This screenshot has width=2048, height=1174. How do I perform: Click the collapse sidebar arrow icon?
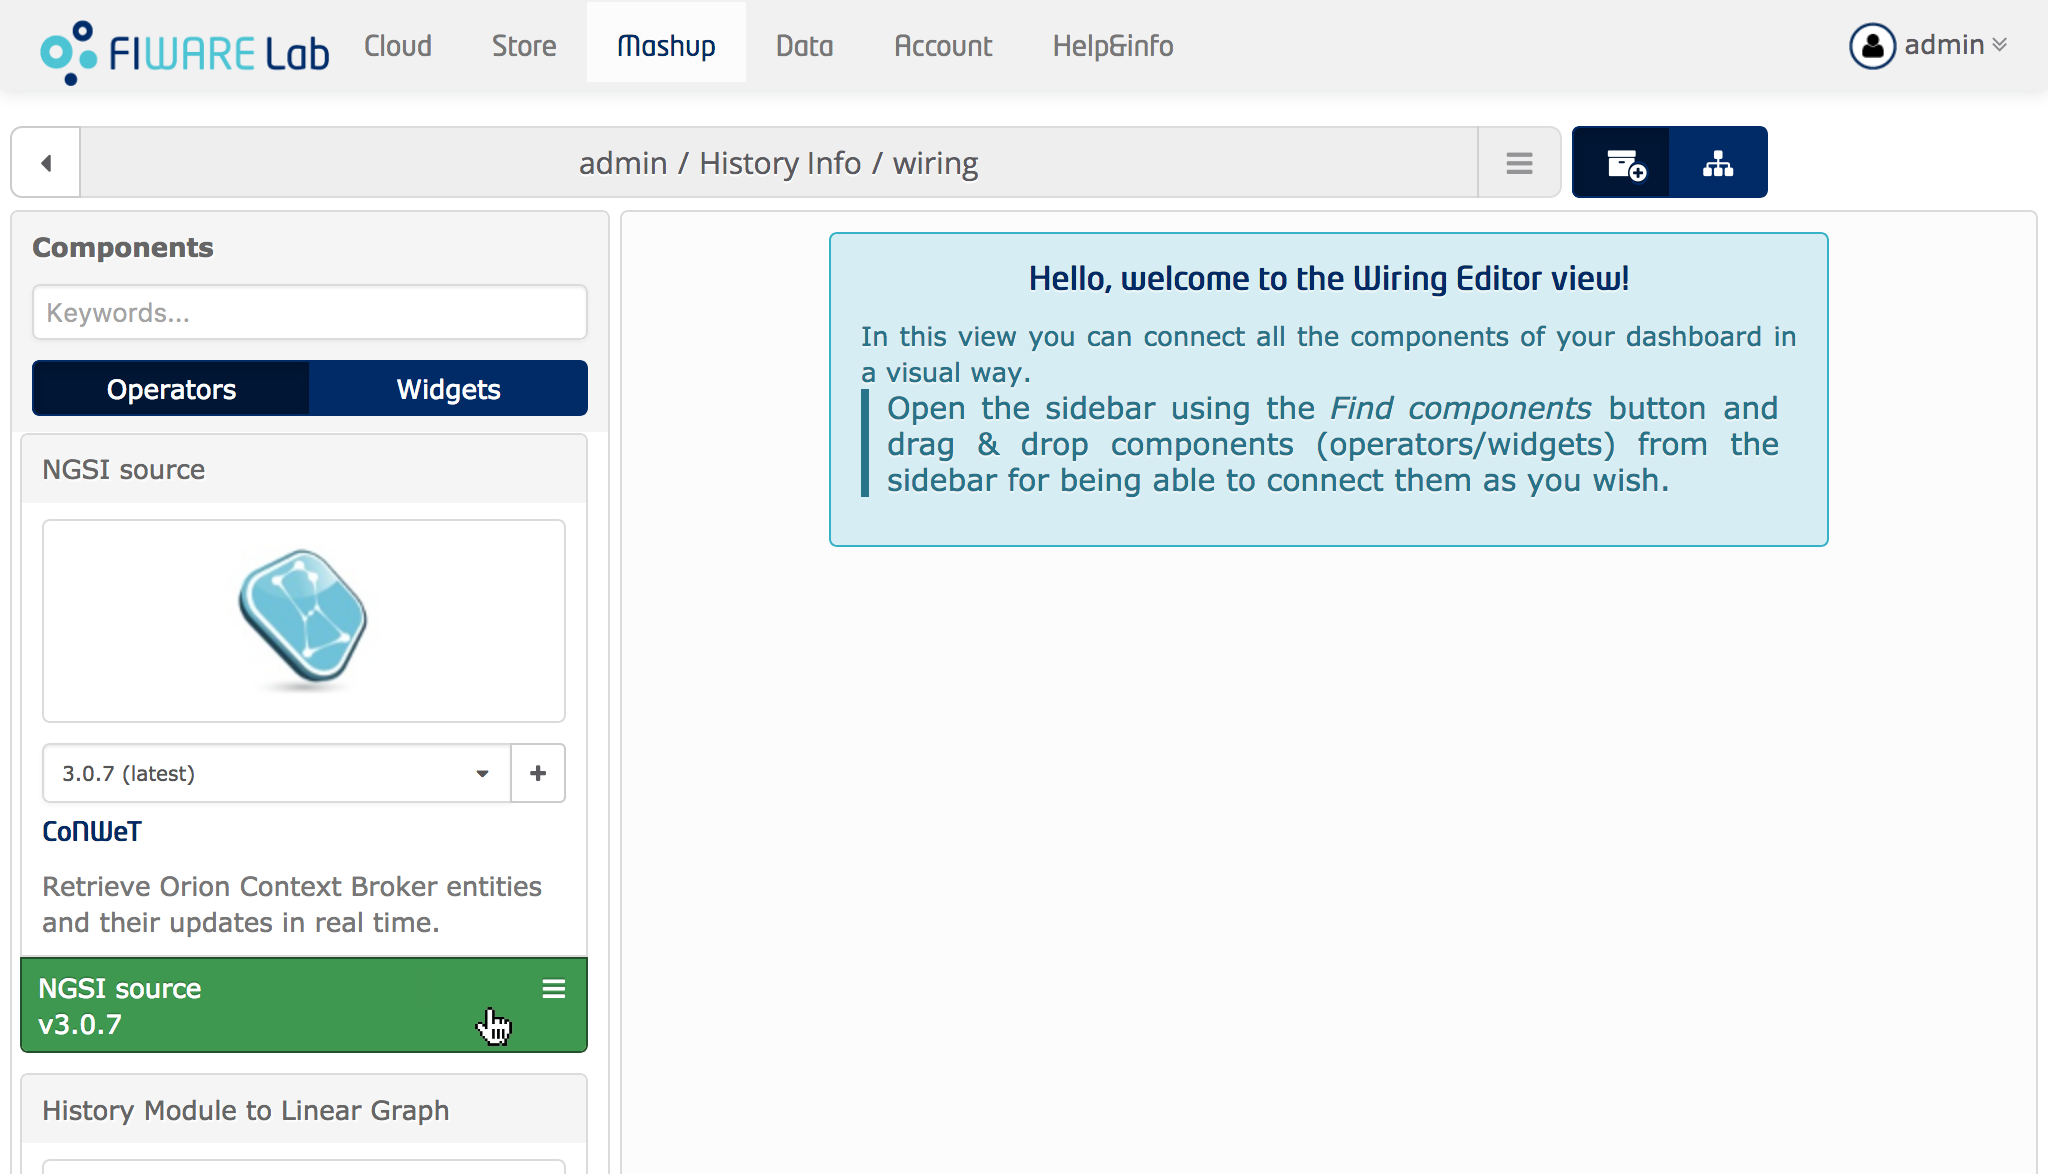[46, 162]
